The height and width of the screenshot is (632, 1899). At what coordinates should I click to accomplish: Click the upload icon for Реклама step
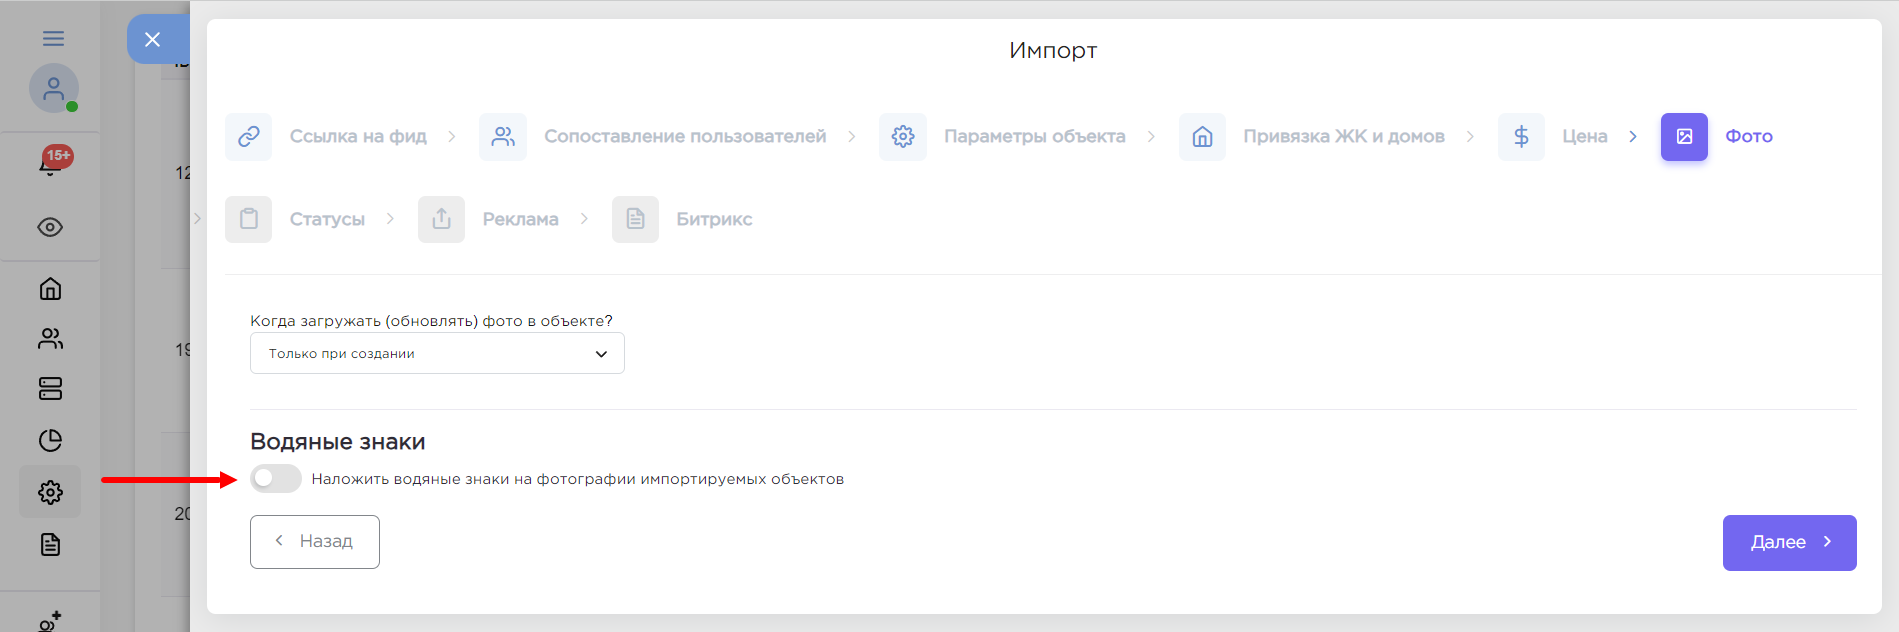click(441, 219)
